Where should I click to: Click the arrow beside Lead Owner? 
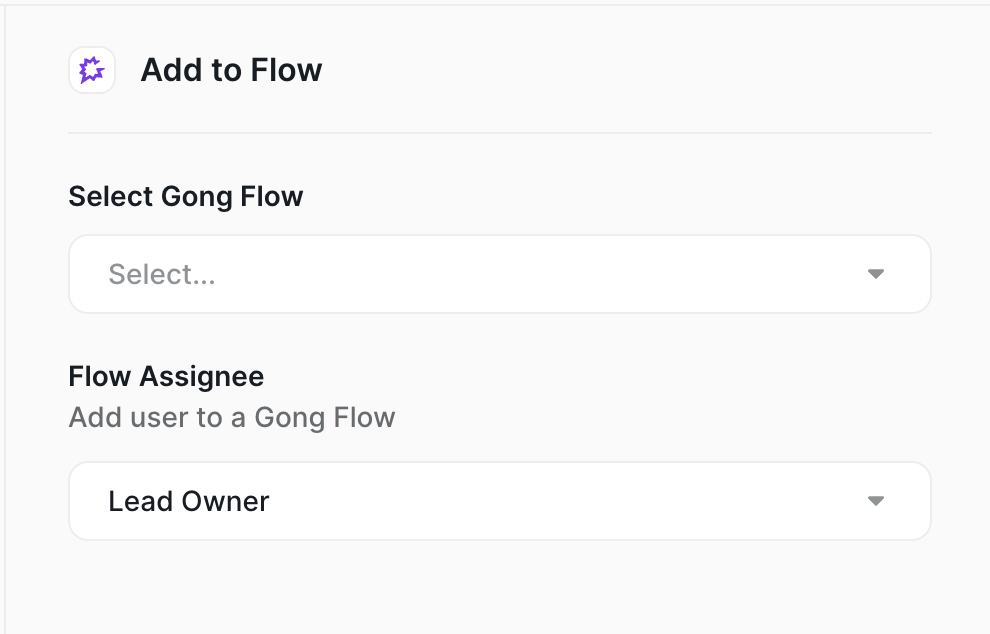click(x=876, y=501)
